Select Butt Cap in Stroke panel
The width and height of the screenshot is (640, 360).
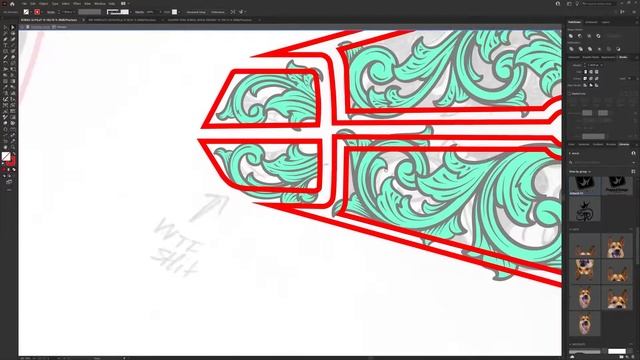(585, 72)
